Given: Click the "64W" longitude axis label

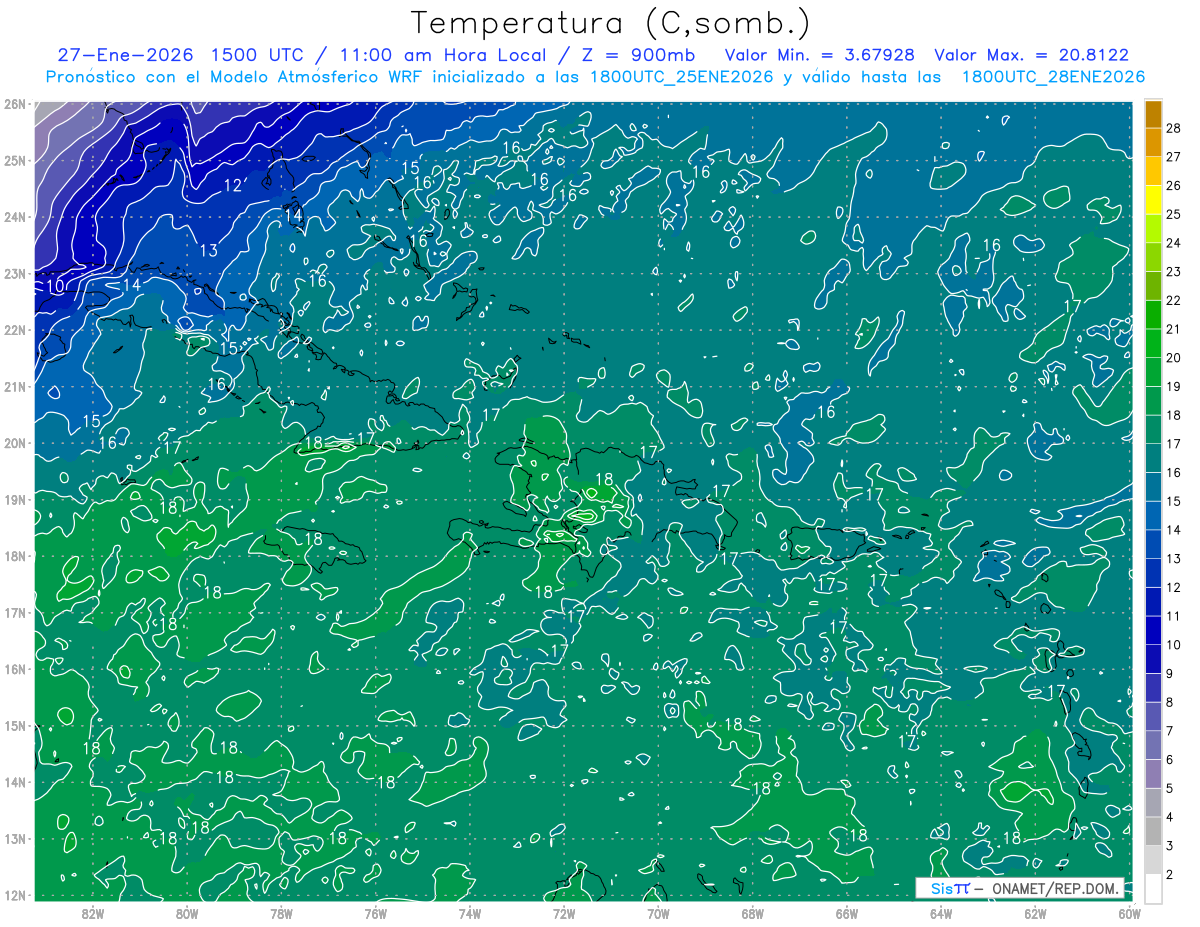Looking at the screenshot, I should click(940, 912).
